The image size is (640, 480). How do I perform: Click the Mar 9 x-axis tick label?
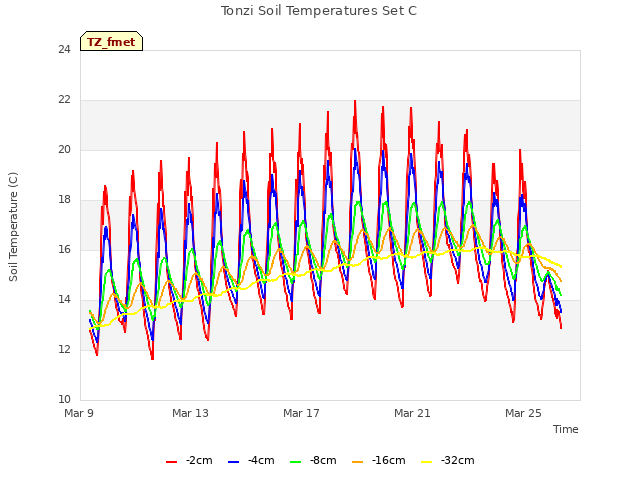(x=79, y=413)
